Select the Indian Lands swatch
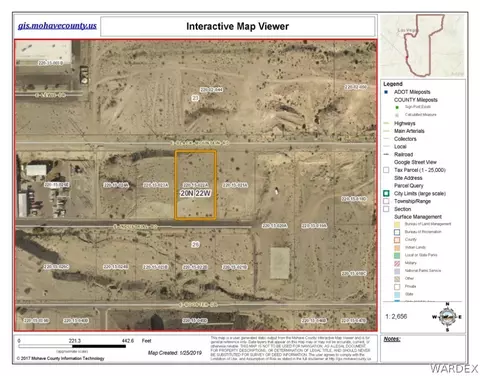This screenshot has width=480, height=376. click(397, 248)
